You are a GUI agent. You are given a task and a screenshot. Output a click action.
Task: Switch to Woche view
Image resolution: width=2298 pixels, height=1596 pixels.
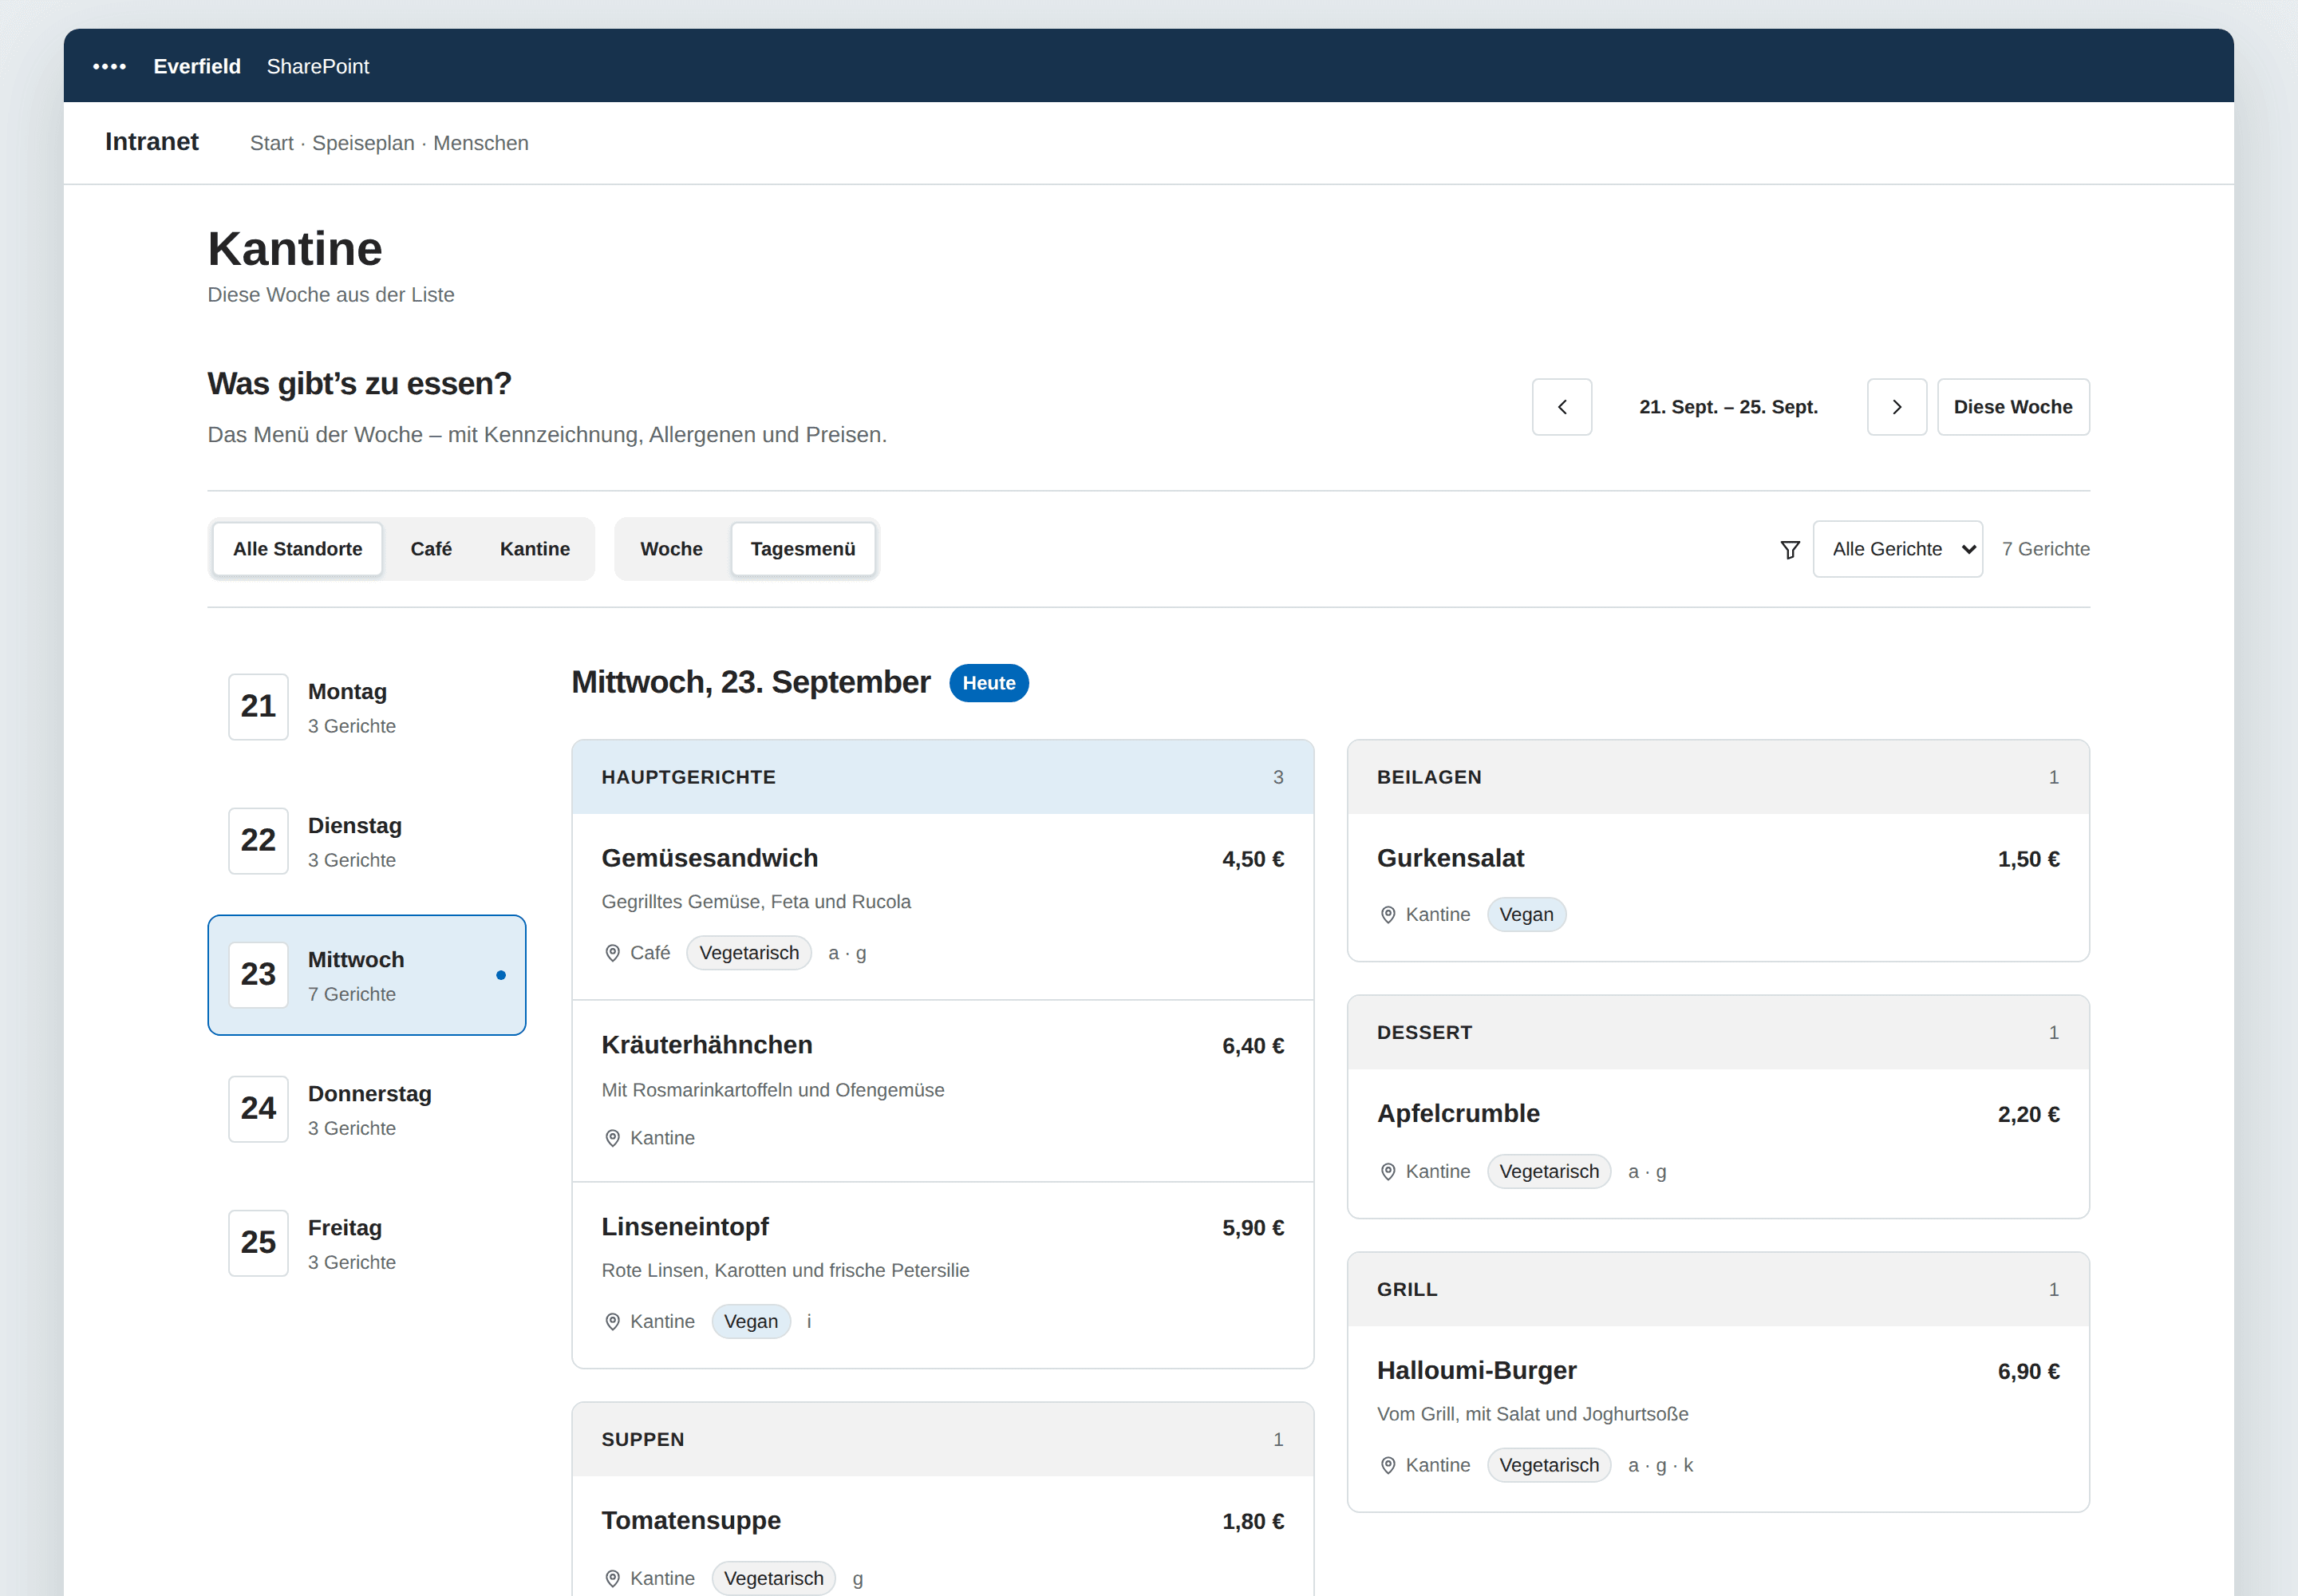click(x=671, y=549)
